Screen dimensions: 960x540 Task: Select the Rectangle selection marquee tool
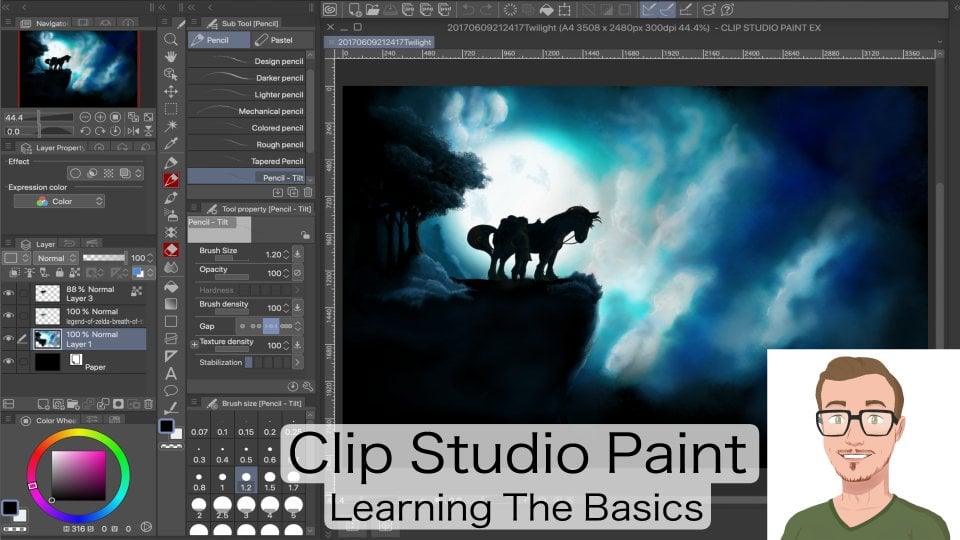pyautogui.click(x=171, y=108)
